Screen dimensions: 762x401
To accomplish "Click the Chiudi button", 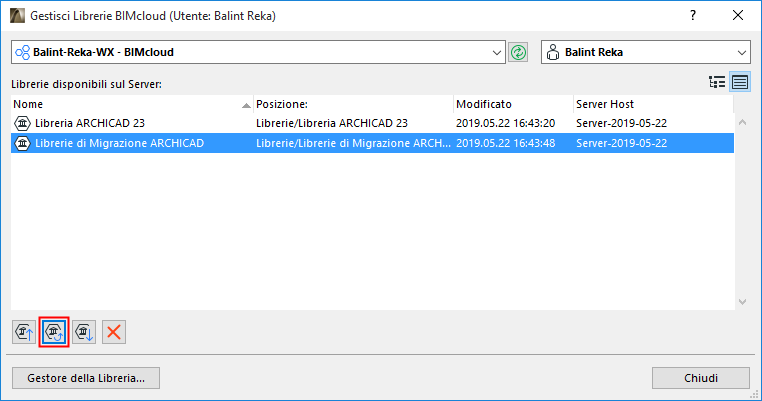I will [701, 378].
